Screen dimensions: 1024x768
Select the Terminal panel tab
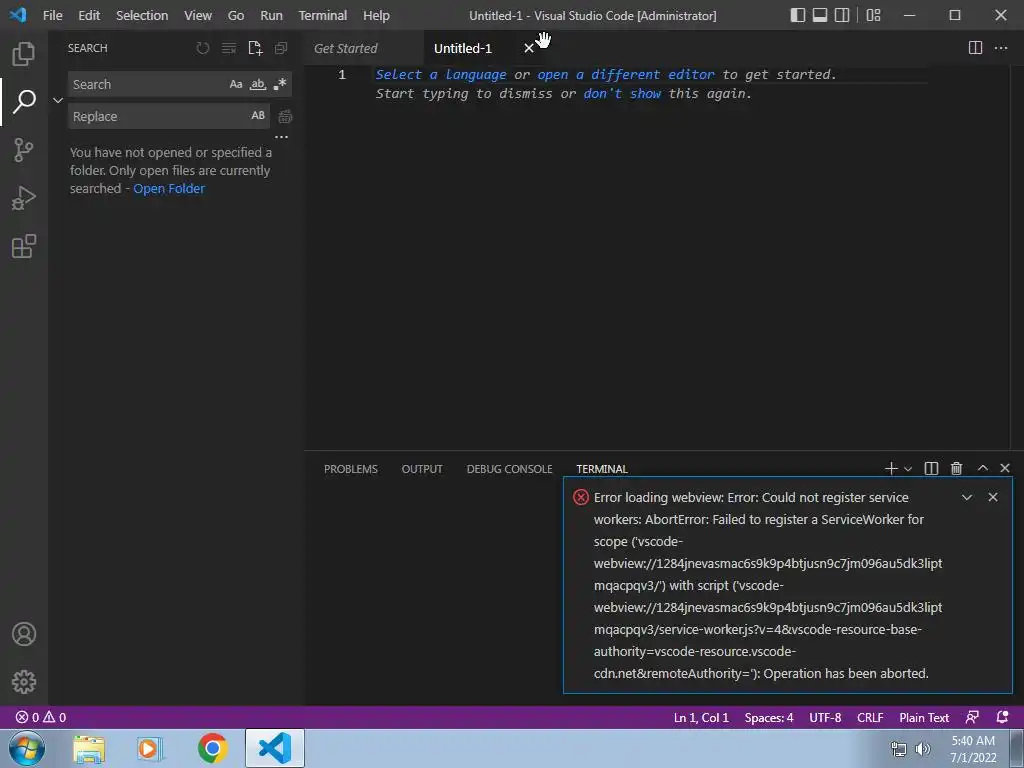601,469
